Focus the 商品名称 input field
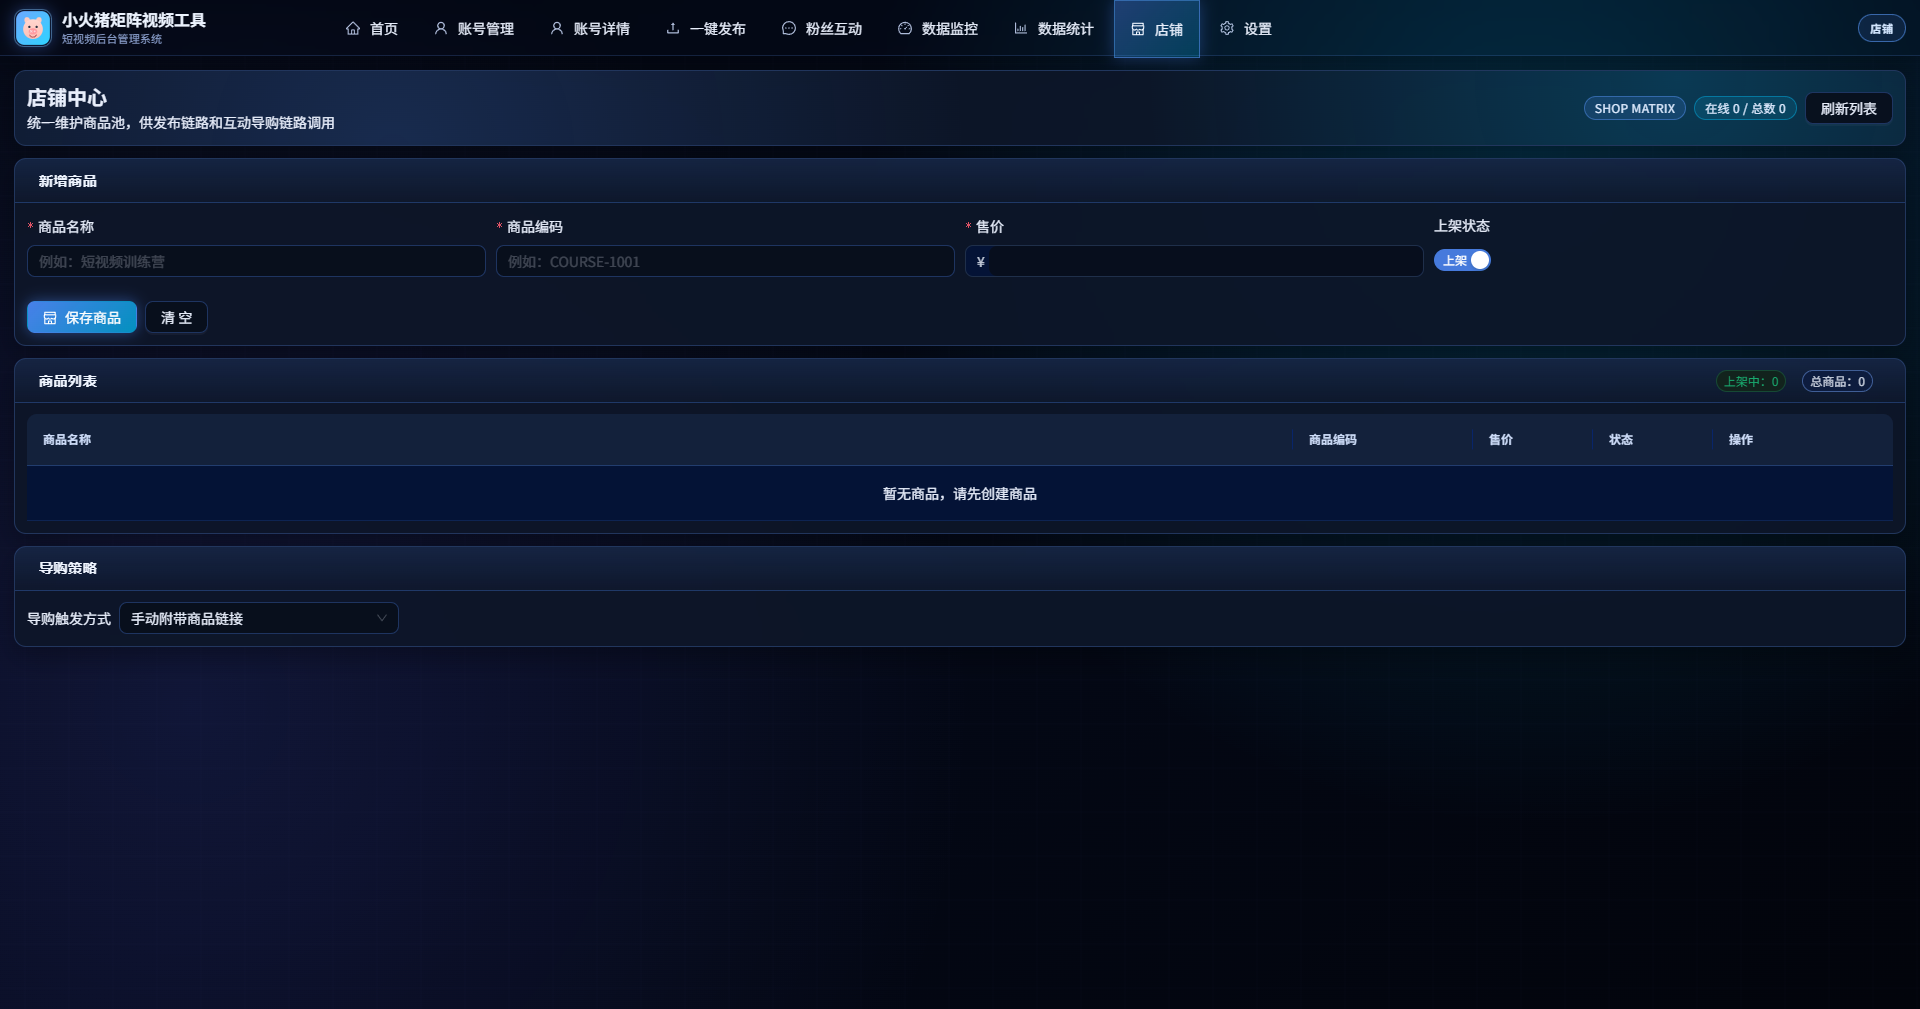 point(256,261)
